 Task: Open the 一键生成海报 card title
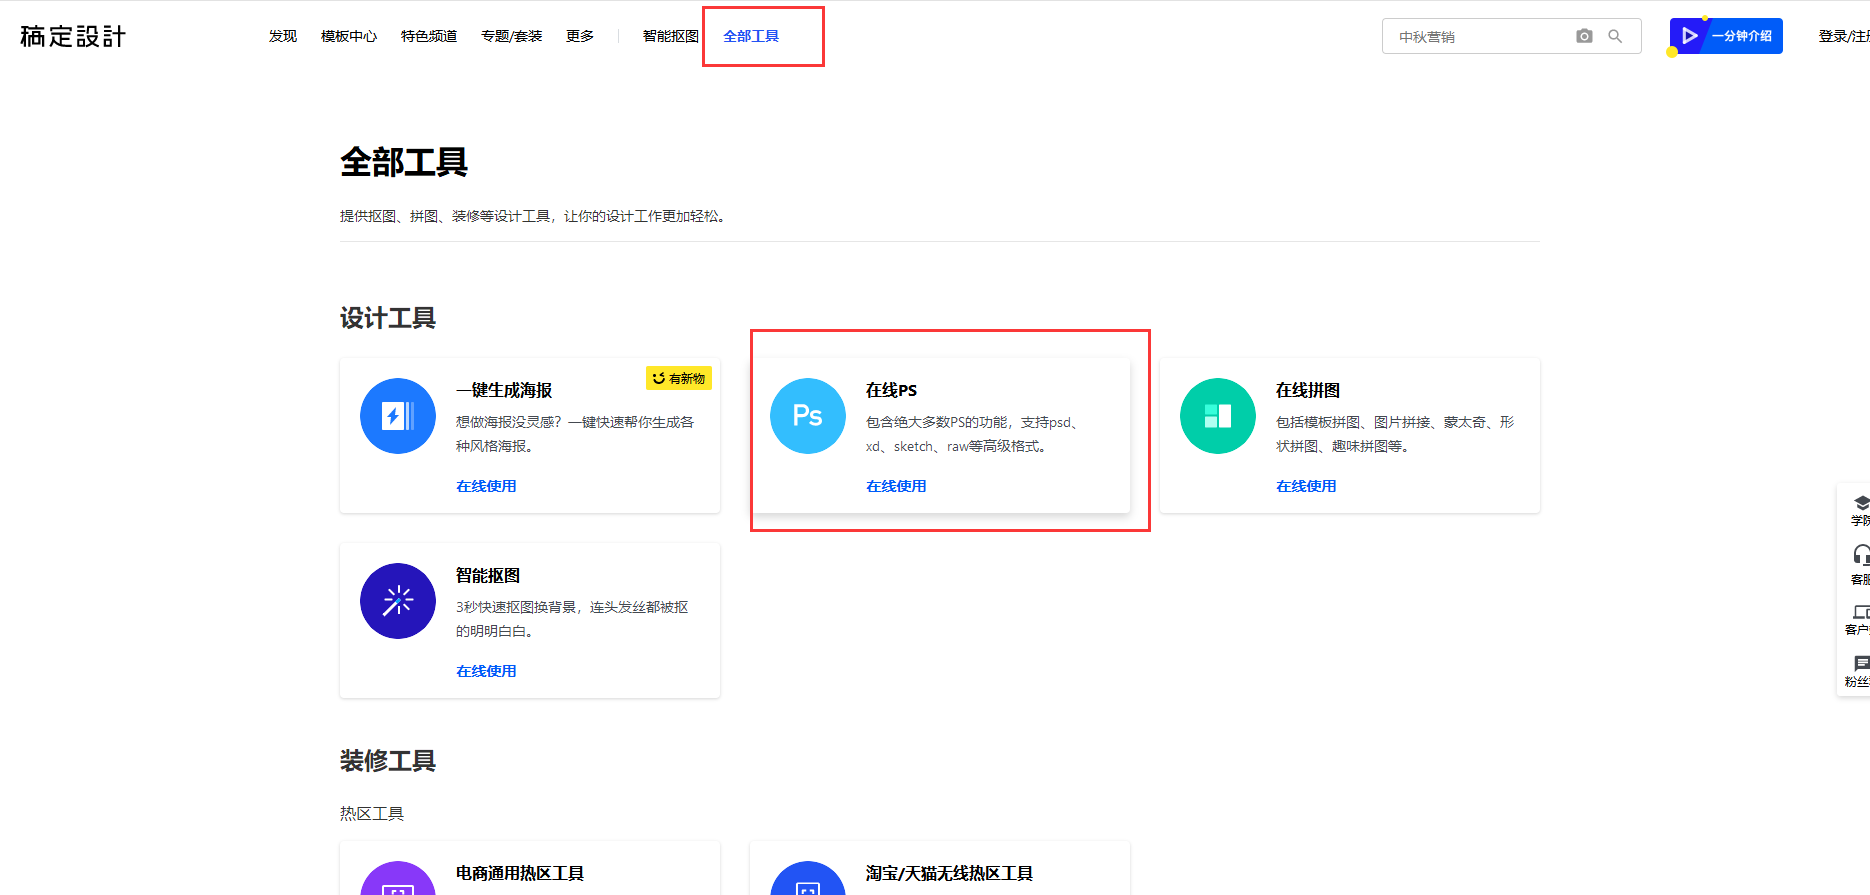click(x=504, y=390)
